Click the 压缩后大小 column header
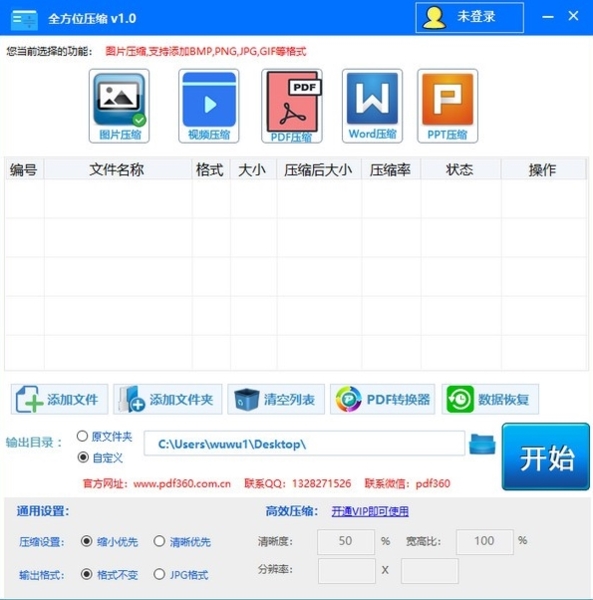Image resolution: width=593 pixels, height=600 pixels. pos(319,170)
